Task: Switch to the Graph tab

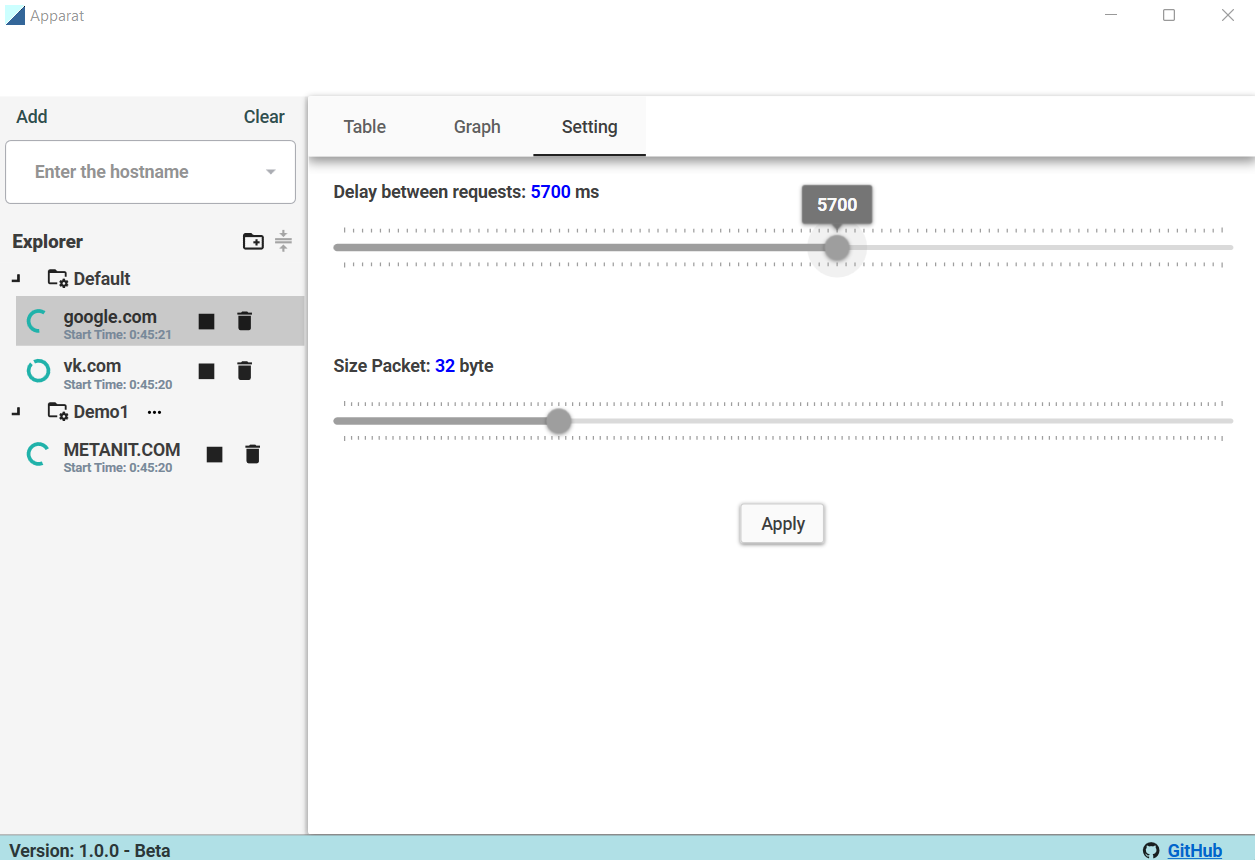Action: 477,126
